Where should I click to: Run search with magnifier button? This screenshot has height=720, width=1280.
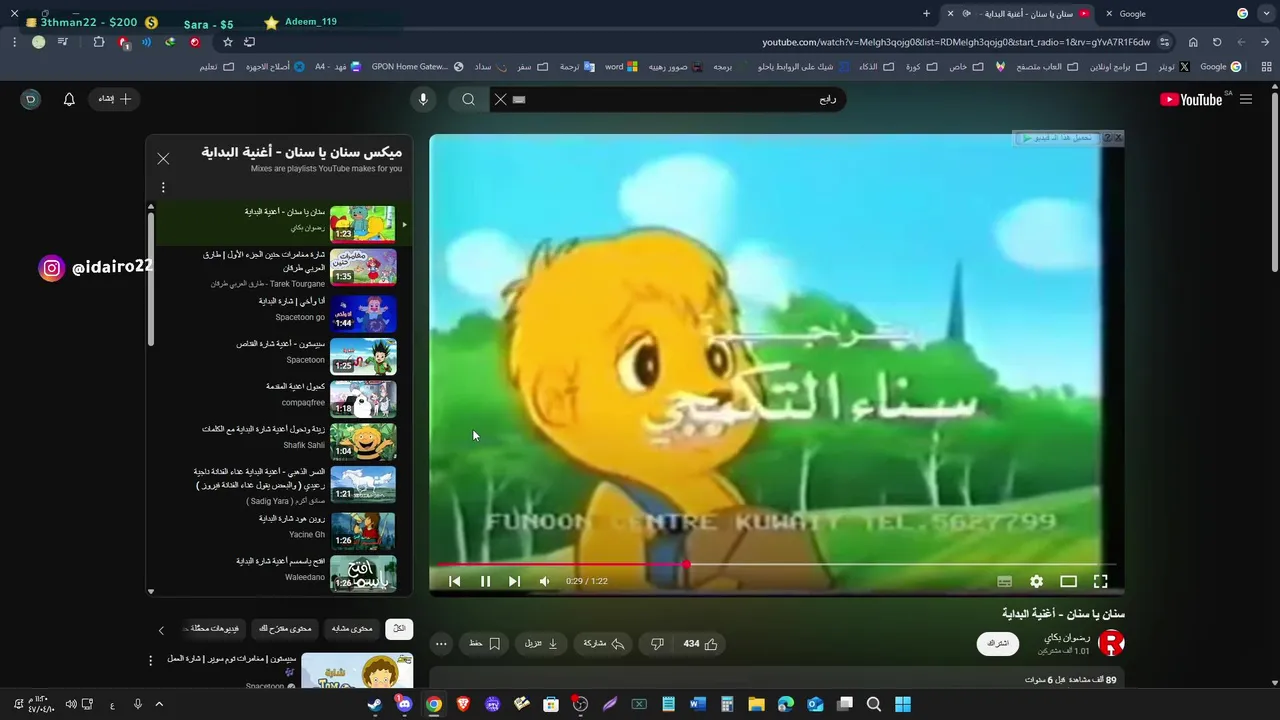tap(468, 99)
